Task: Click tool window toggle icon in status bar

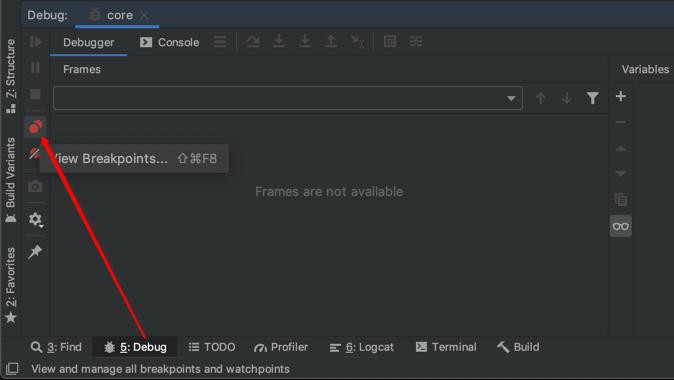Action: 12,368
